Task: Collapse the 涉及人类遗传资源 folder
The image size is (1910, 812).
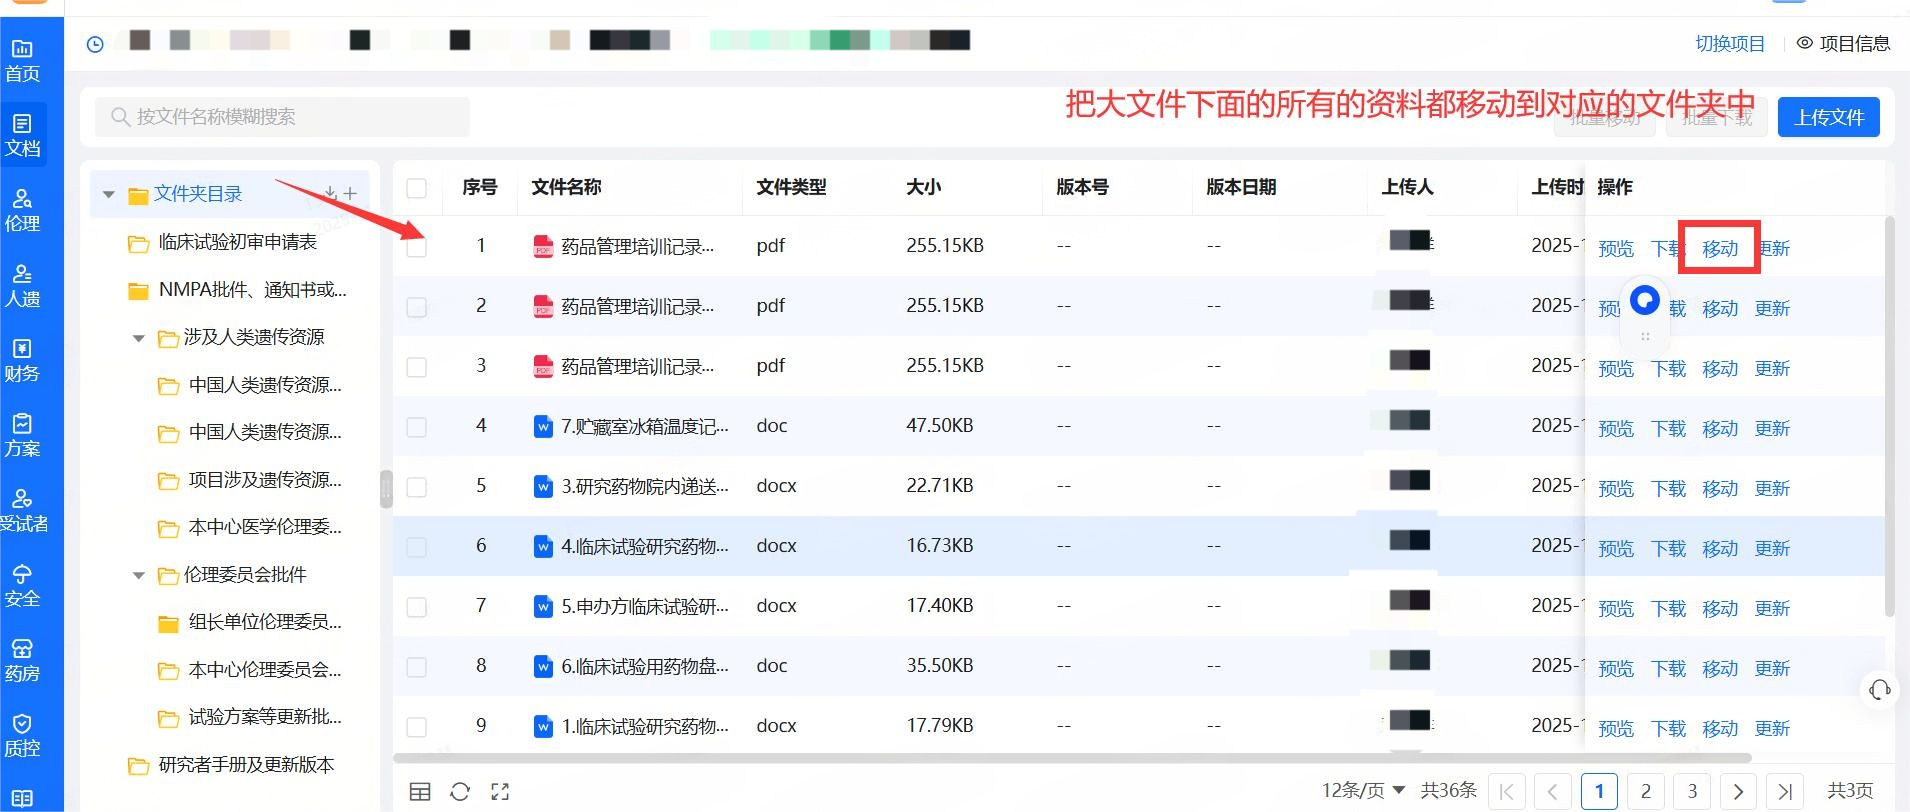Action: tap(139, 338)
